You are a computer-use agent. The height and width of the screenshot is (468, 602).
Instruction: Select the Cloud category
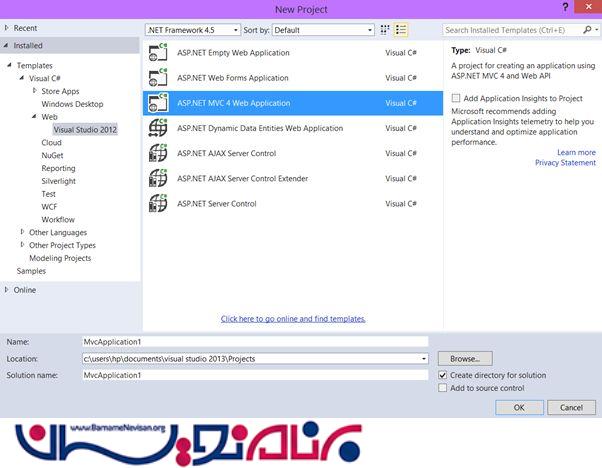51,142
